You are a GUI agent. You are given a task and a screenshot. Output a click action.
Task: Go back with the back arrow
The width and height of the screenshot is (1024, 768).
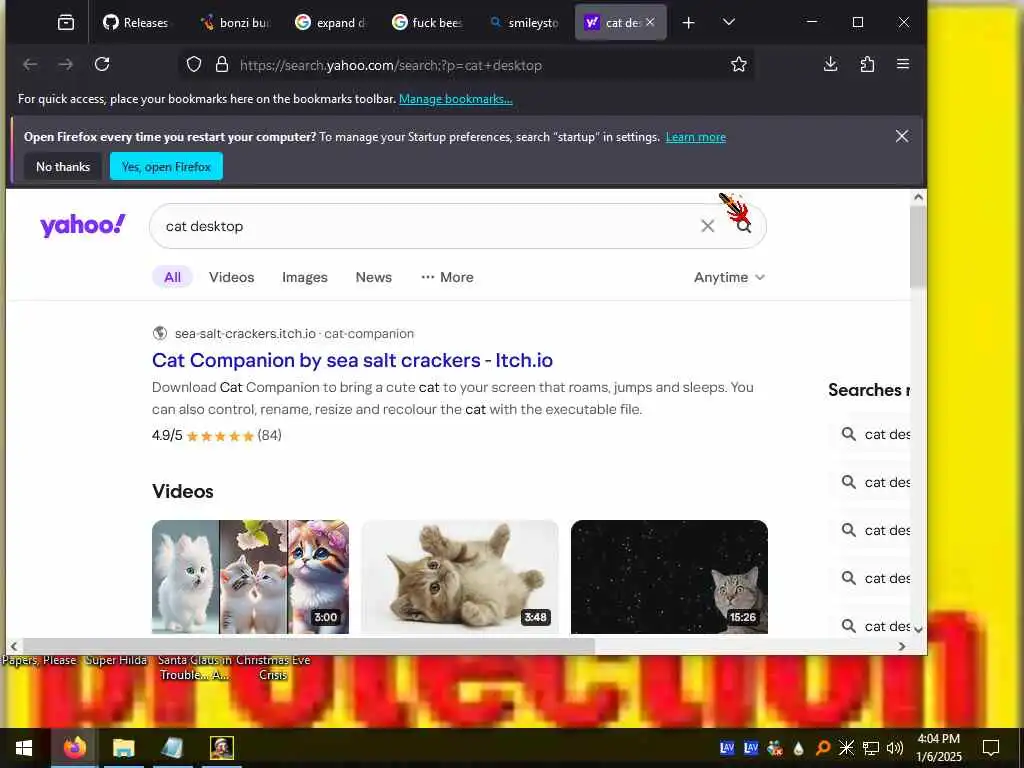click(30, 64)
